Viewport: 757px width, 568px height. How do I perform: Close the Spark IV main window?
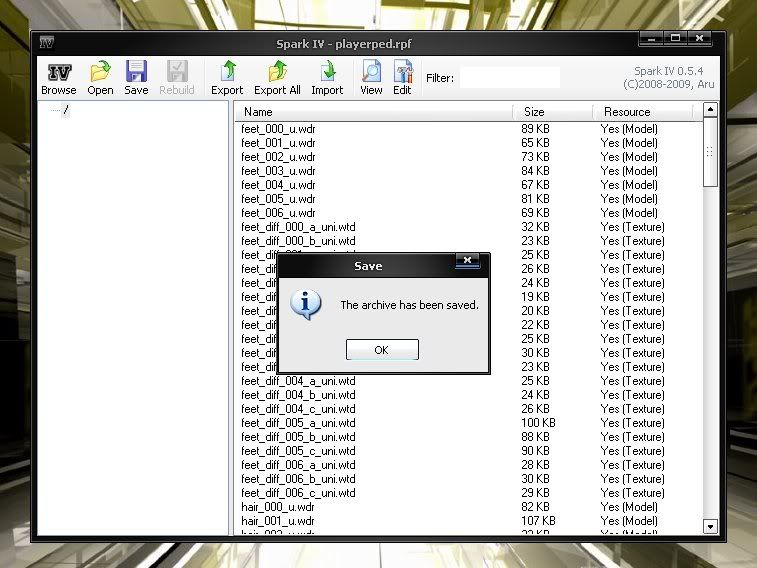click(700, 38)
